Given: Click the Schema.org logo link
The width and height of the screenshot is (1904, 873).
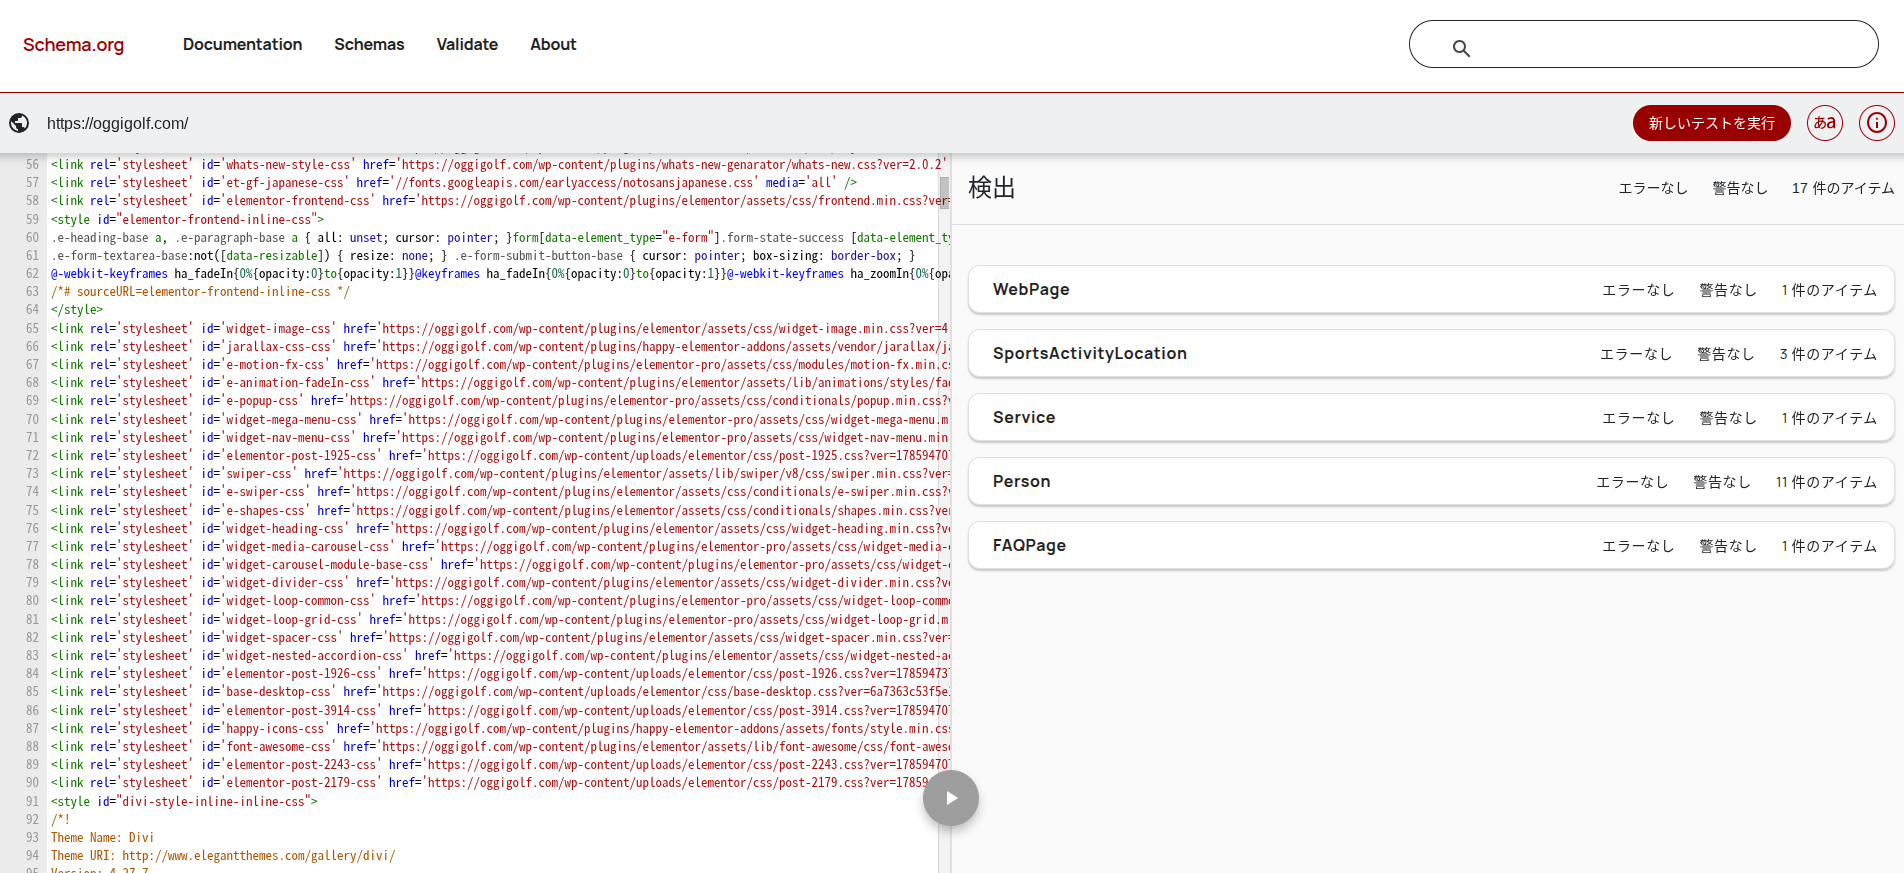Looking at the screenshot, I should [73, 45].
